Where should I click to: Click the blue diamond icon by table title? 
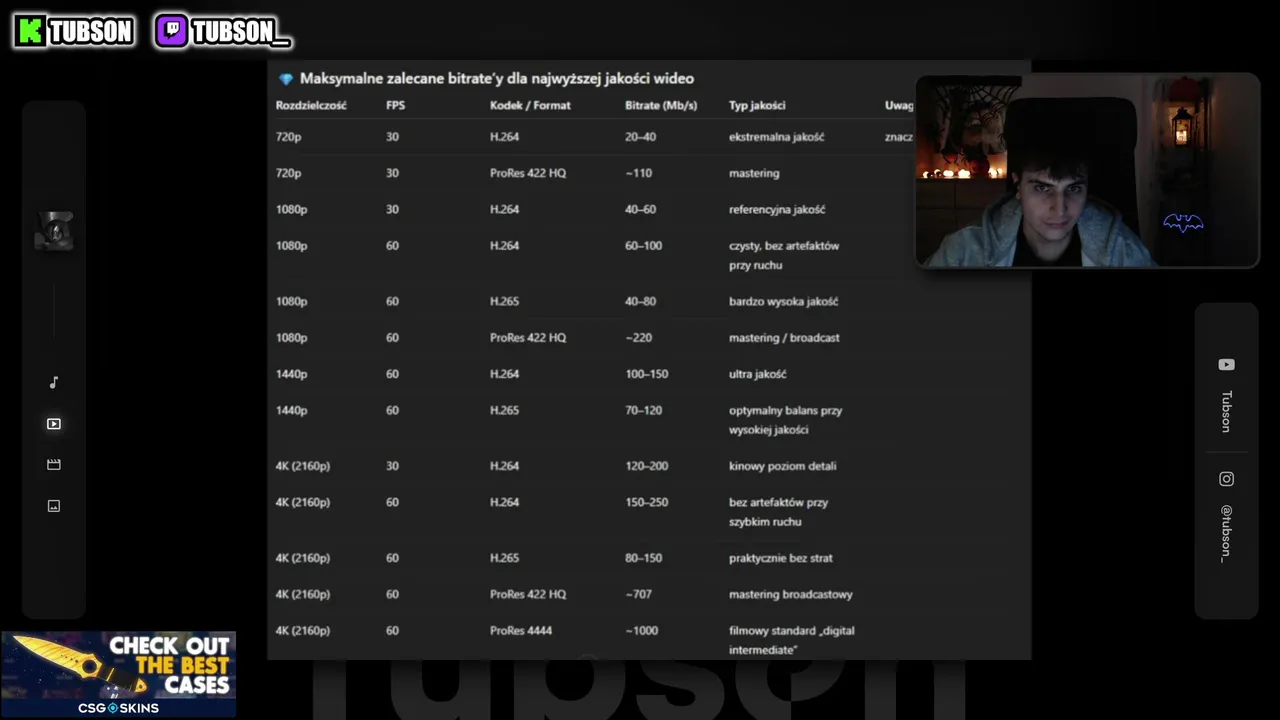click(286, 79)
